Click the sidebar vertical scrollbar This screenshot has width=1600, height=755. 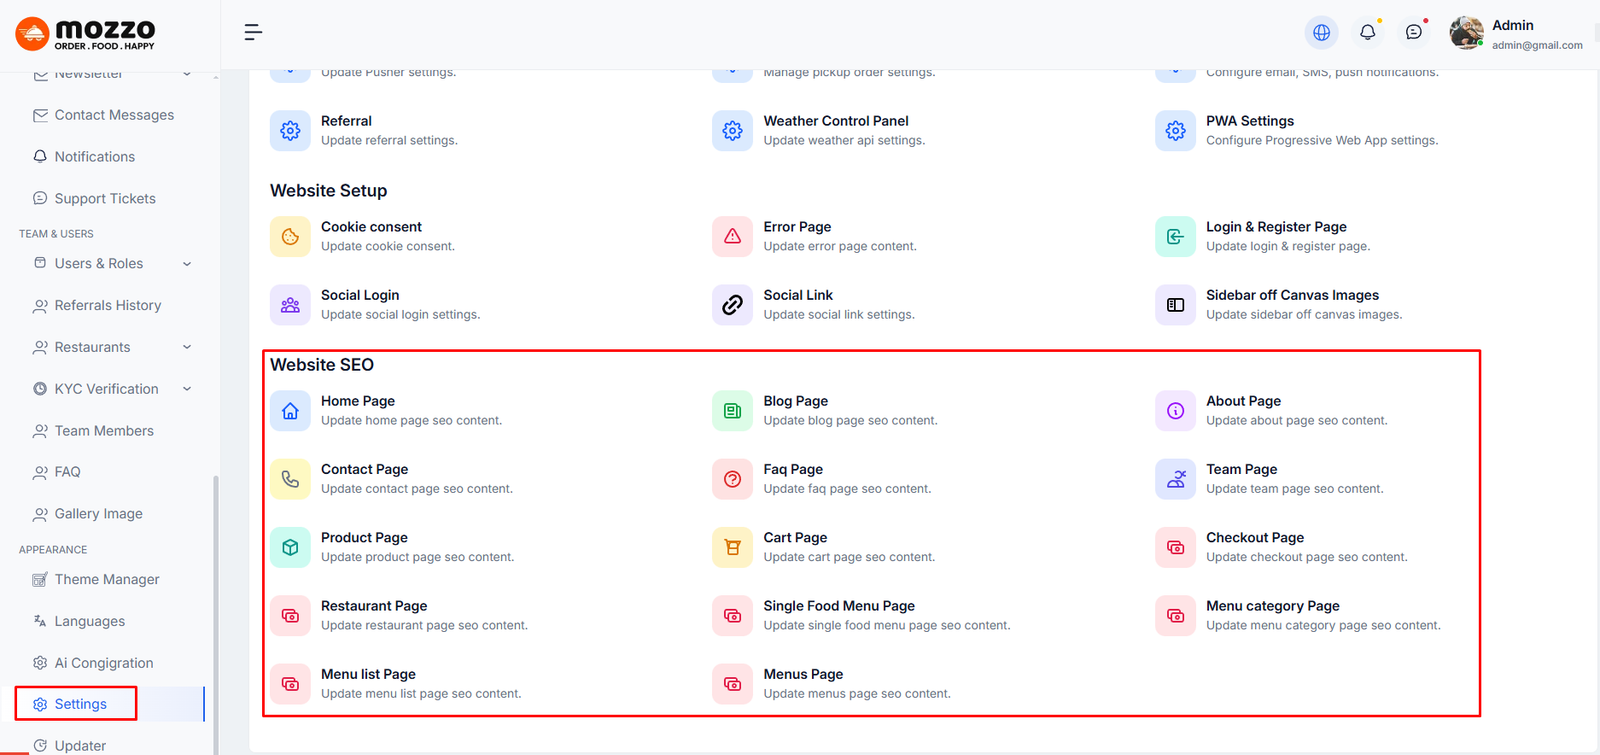(x=215, y=600)
